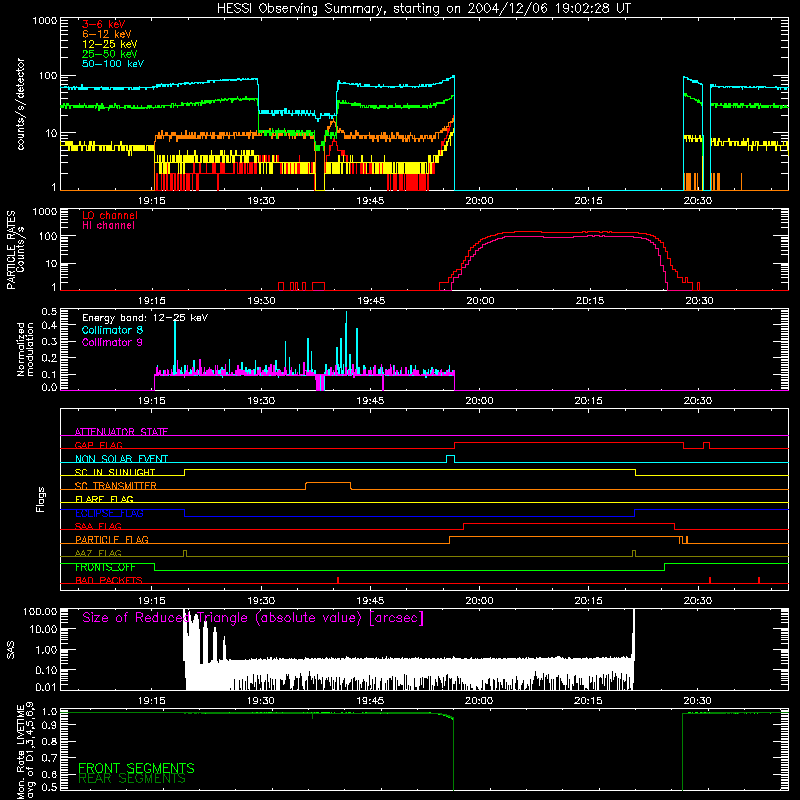Image resolution: width=800 pixels, height=800 pixels.
Task: Click the SAS axis label
Action: click(x=10, y=649)
